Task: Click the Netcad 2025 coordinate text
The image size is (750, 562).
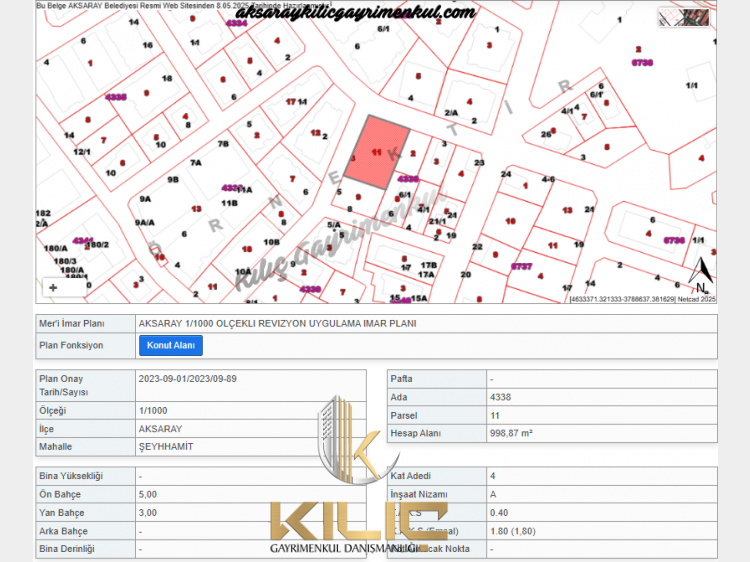Action: (643, 298)
